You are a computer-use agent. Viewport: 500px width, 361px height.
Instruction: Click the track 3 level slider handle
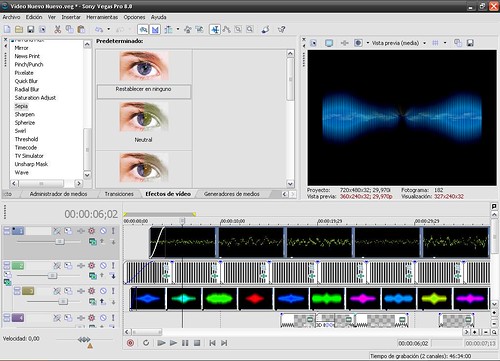(x=63, y=302)
